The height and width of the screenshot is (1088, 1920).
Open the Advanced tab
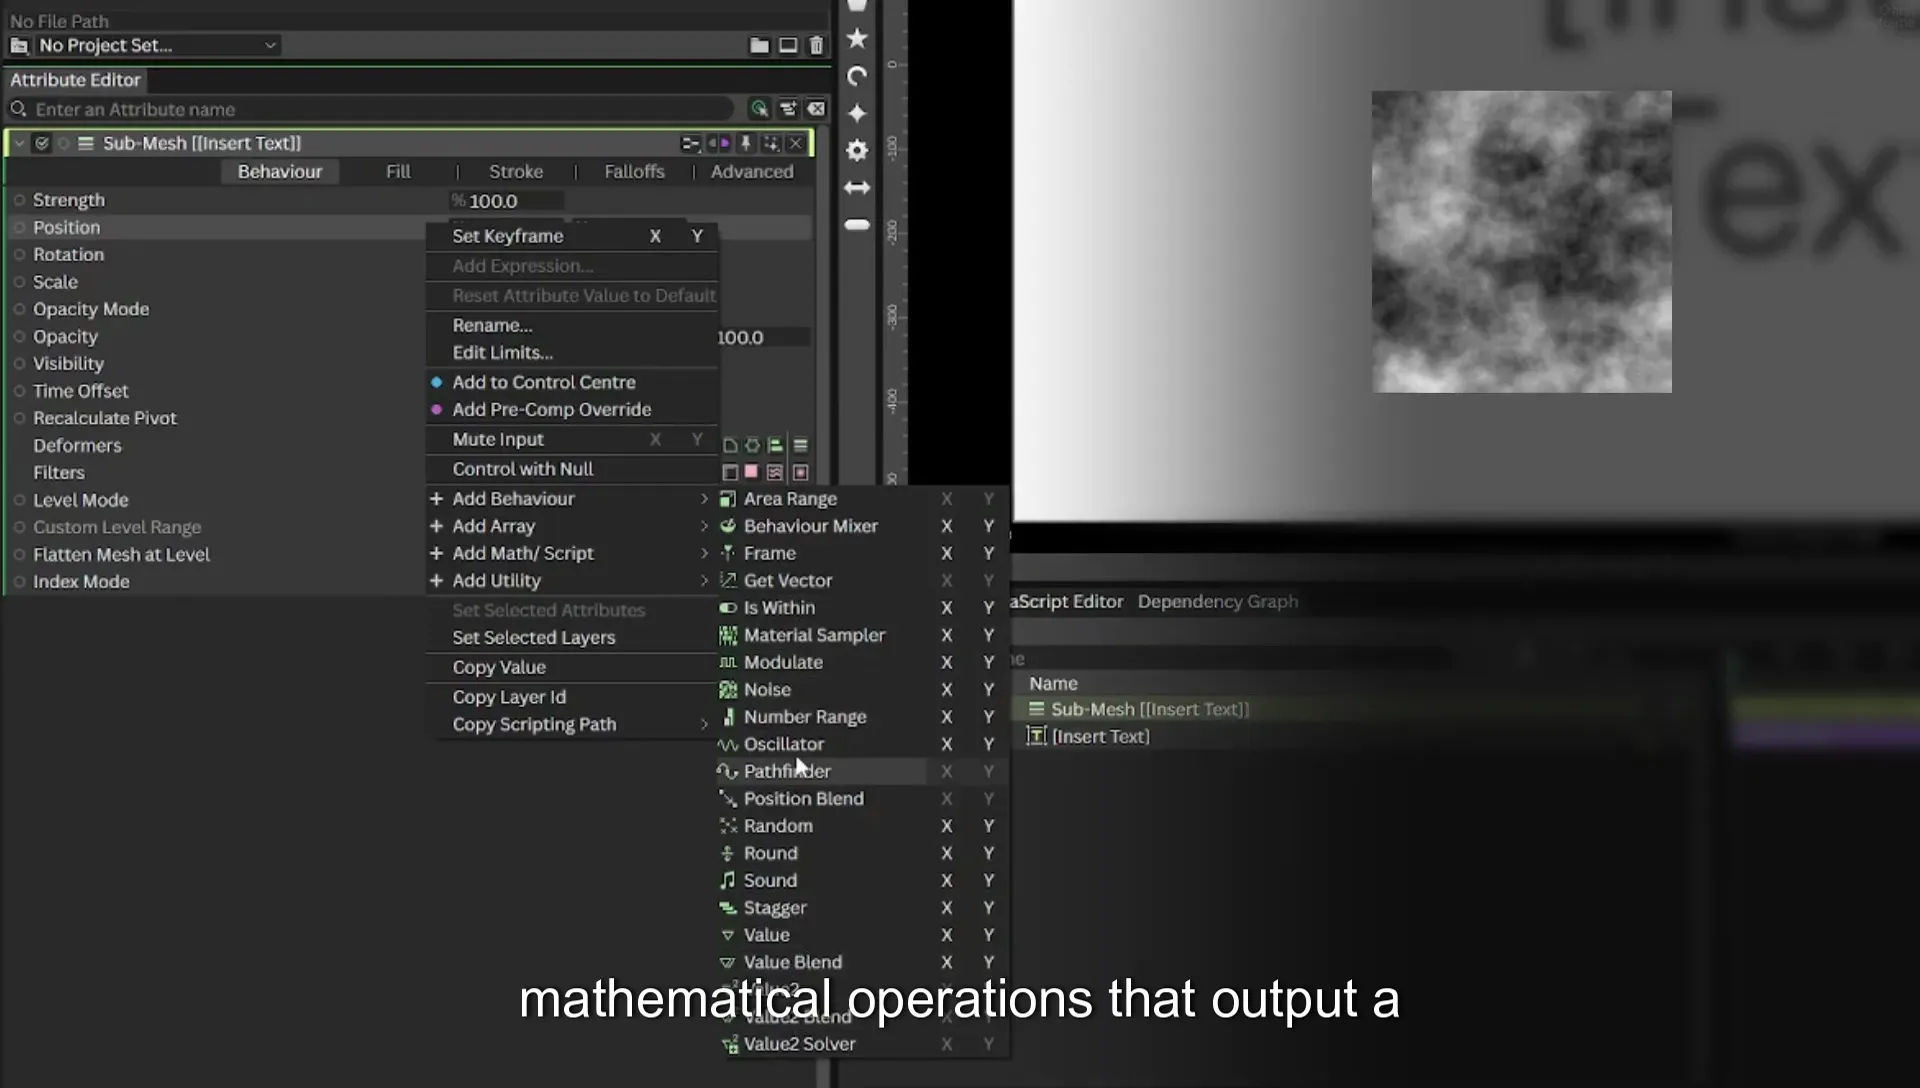click(752, 171)
